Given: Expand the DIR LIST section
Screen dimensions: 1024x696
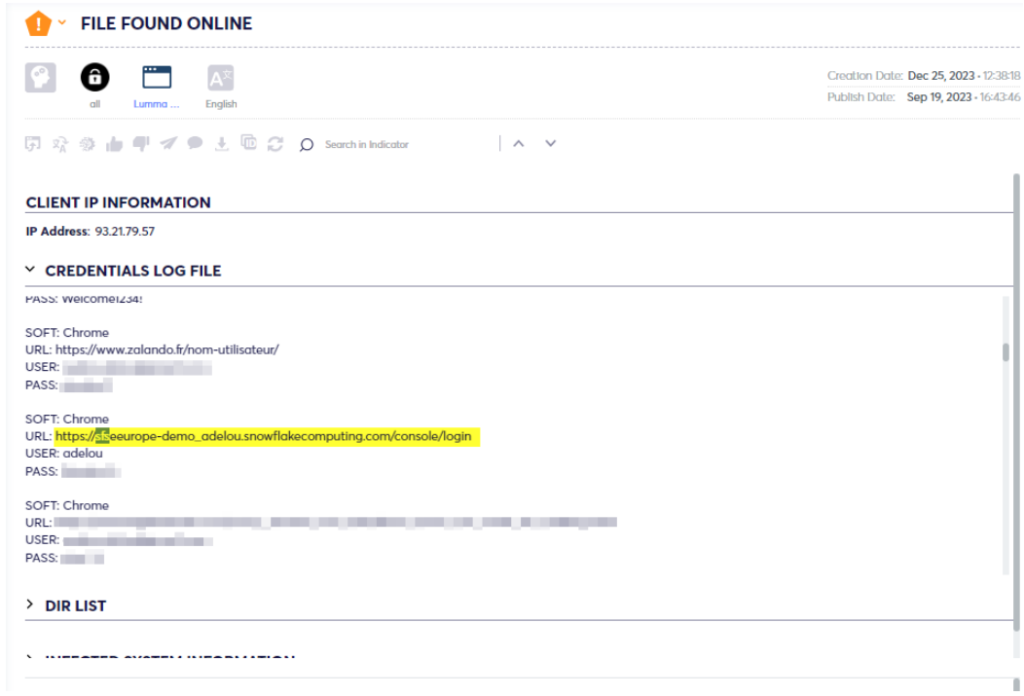Looking at the screenshot, I should point(30,605).
